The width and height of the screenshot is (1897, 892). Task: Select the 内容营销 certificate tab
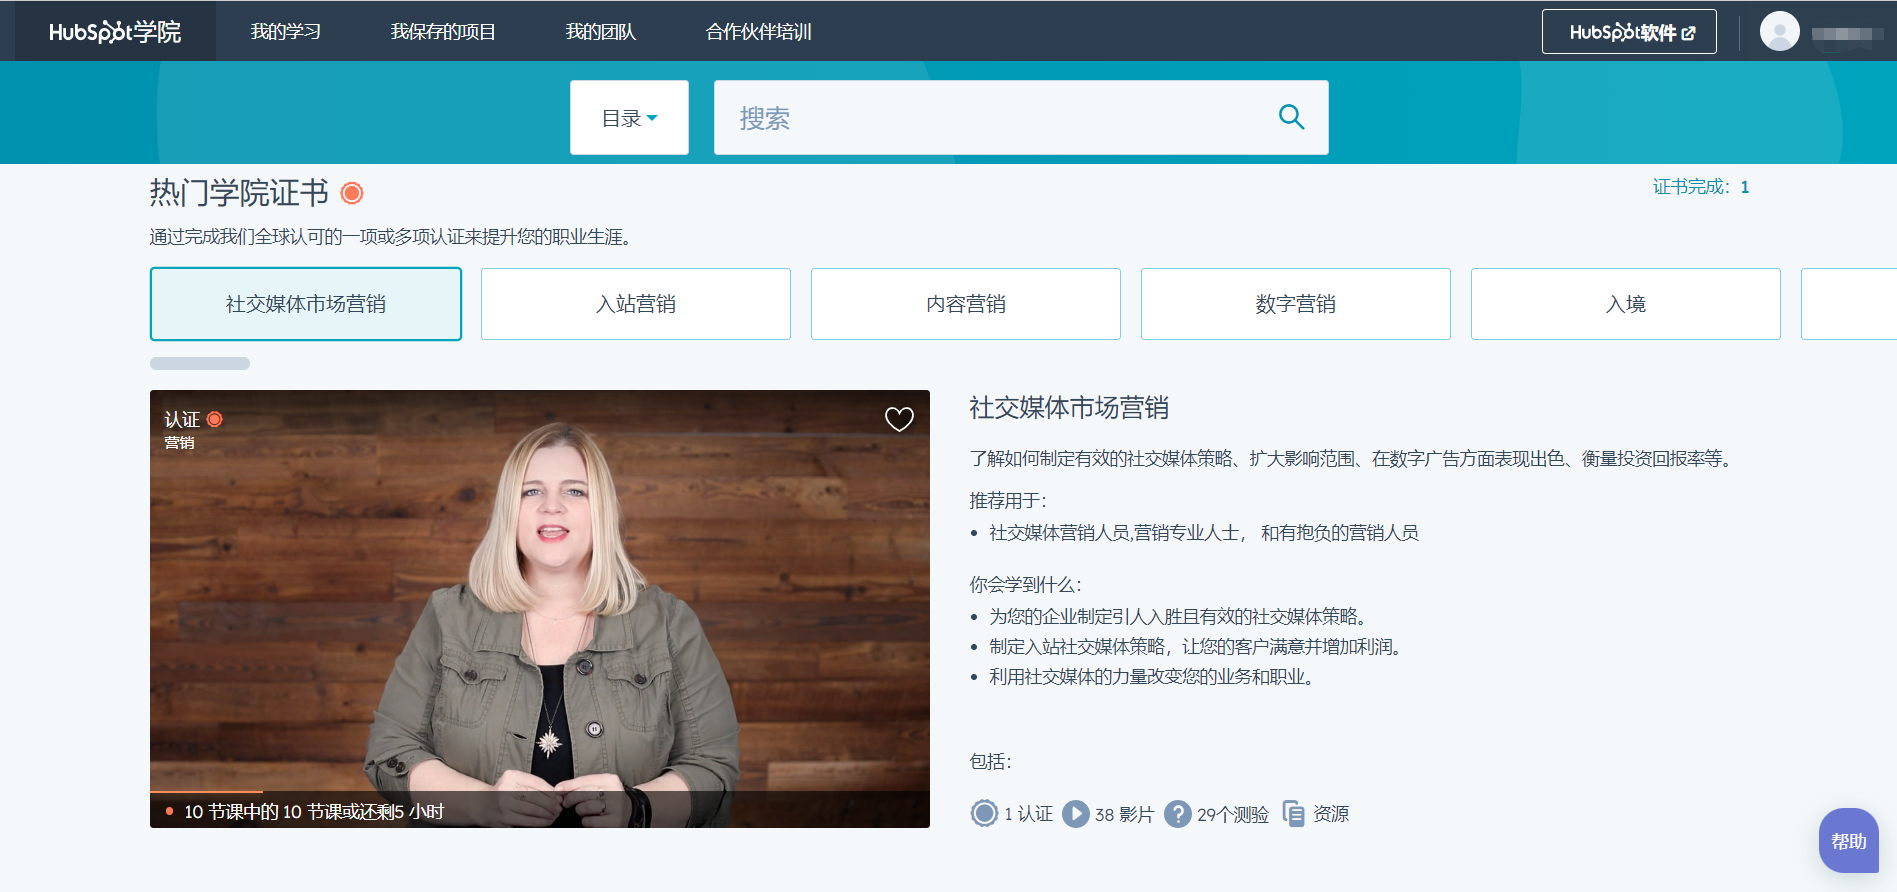pyautogui.click(x=966, y=304)
